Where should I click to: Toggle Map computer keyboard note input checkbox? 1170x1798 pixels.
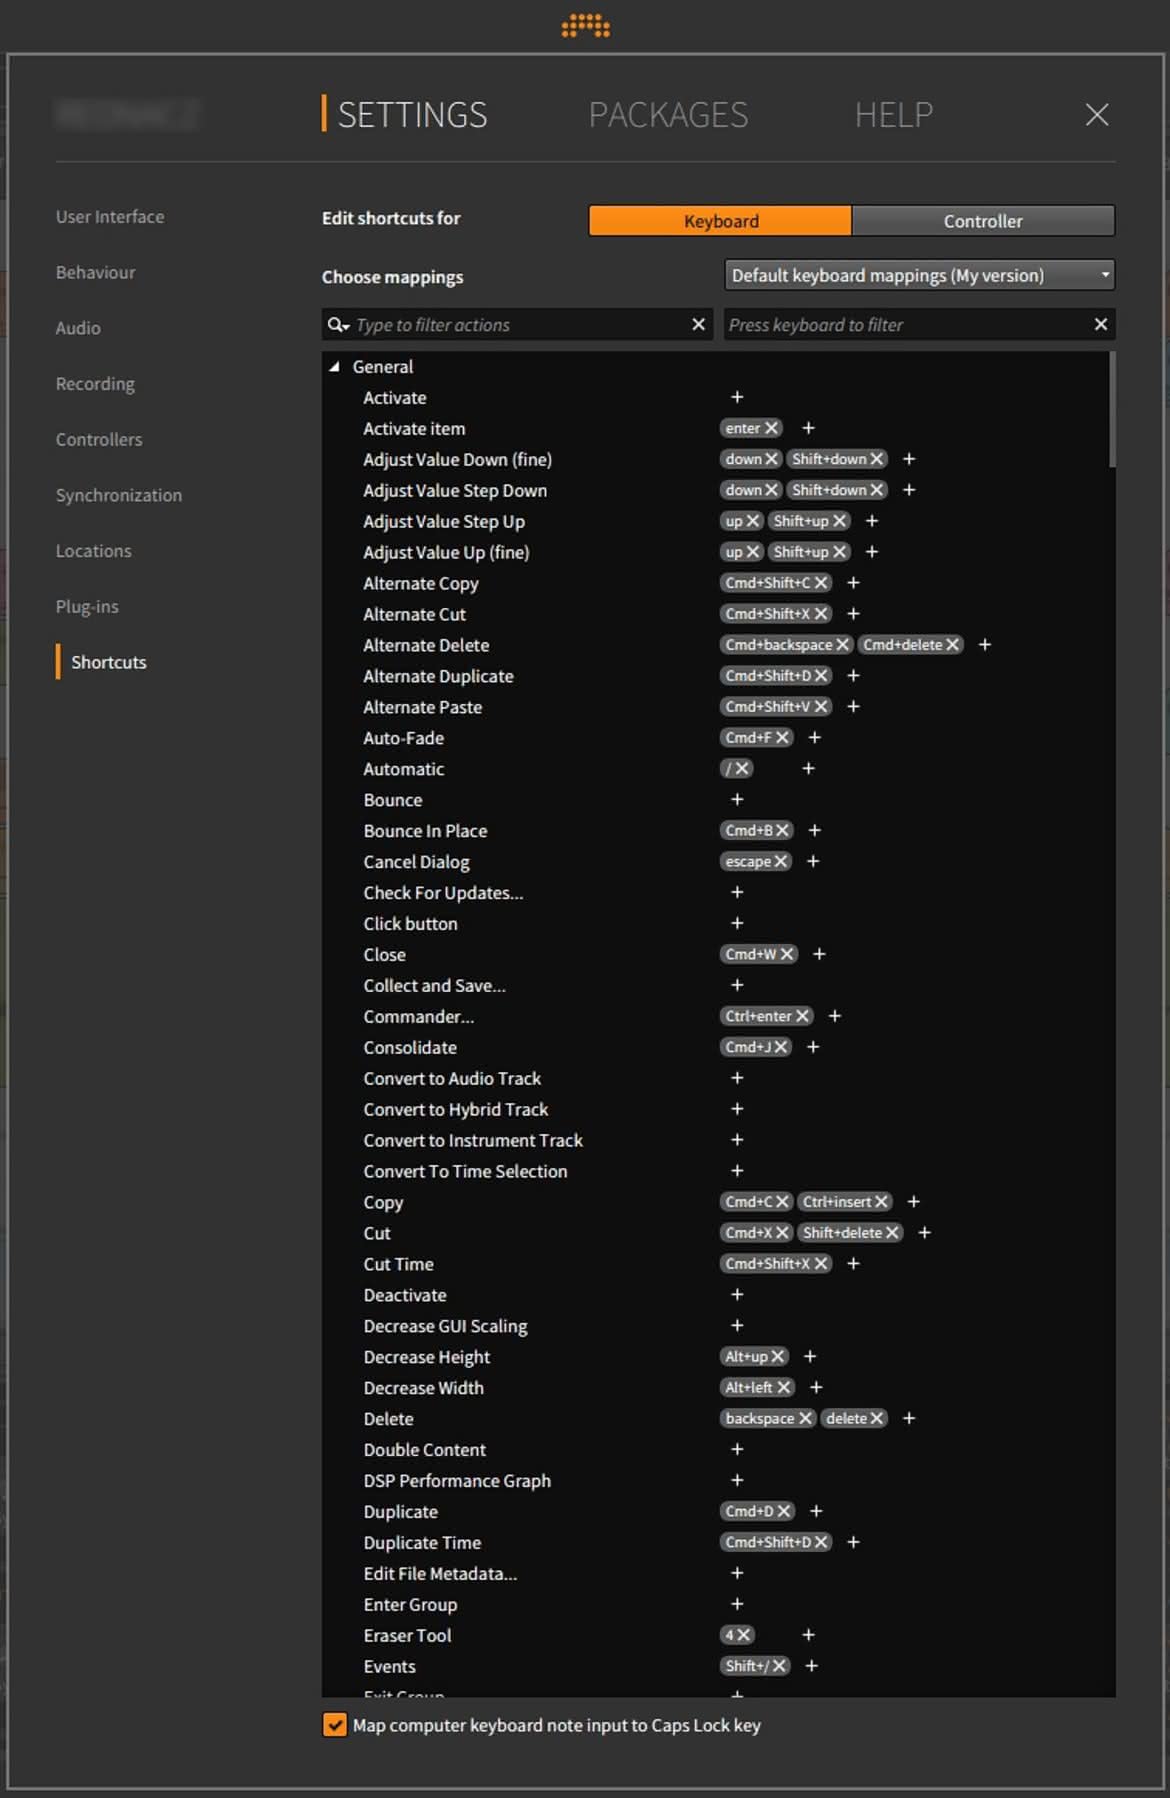(x=335, y=1725)
